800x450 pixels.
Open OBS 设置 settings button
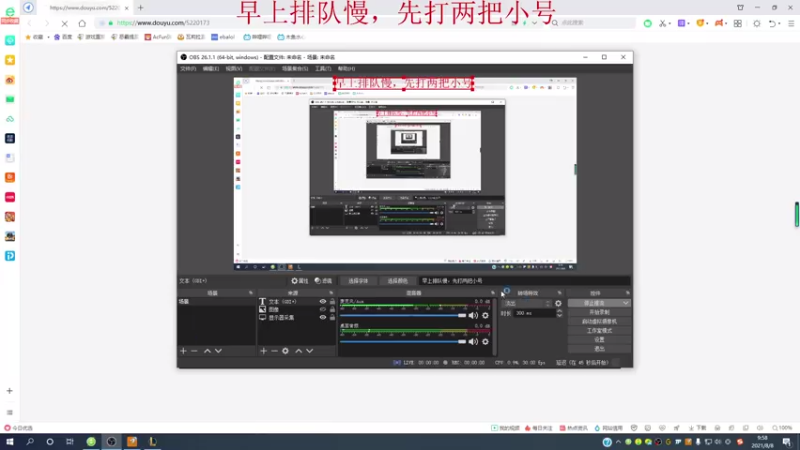tap(599, 340)
